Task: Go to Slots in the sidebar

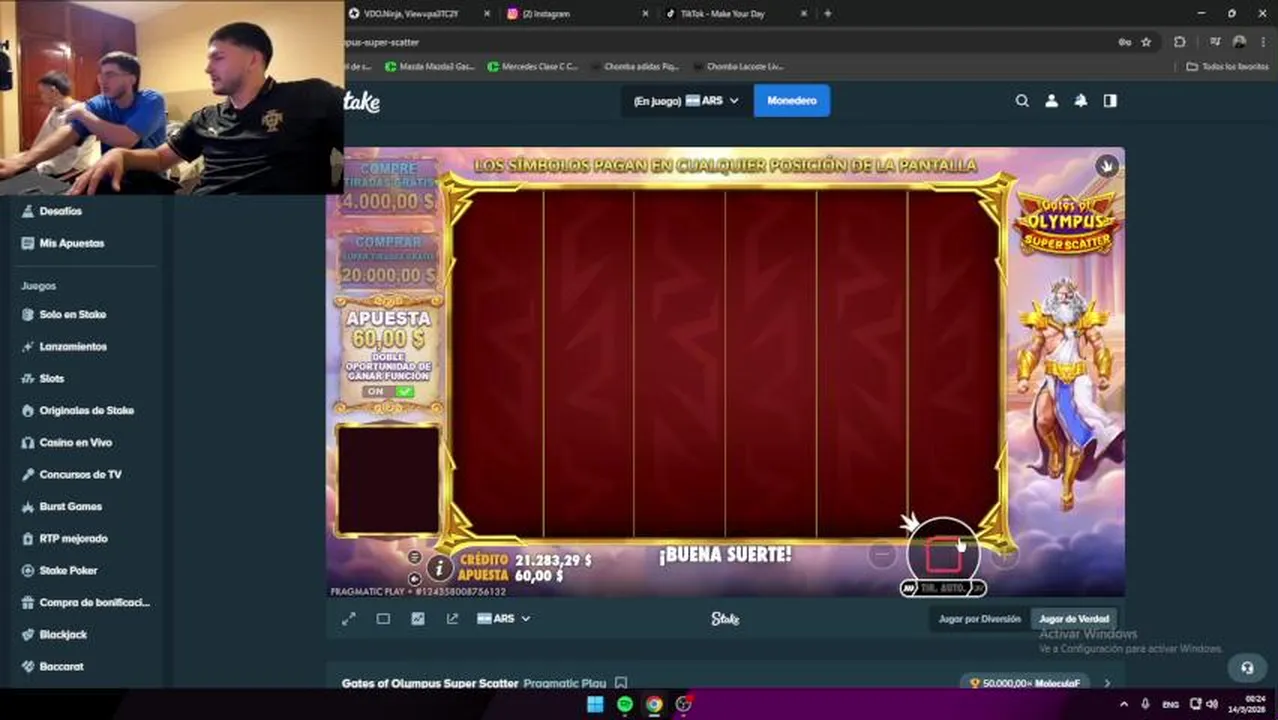Action: point(51,378)
